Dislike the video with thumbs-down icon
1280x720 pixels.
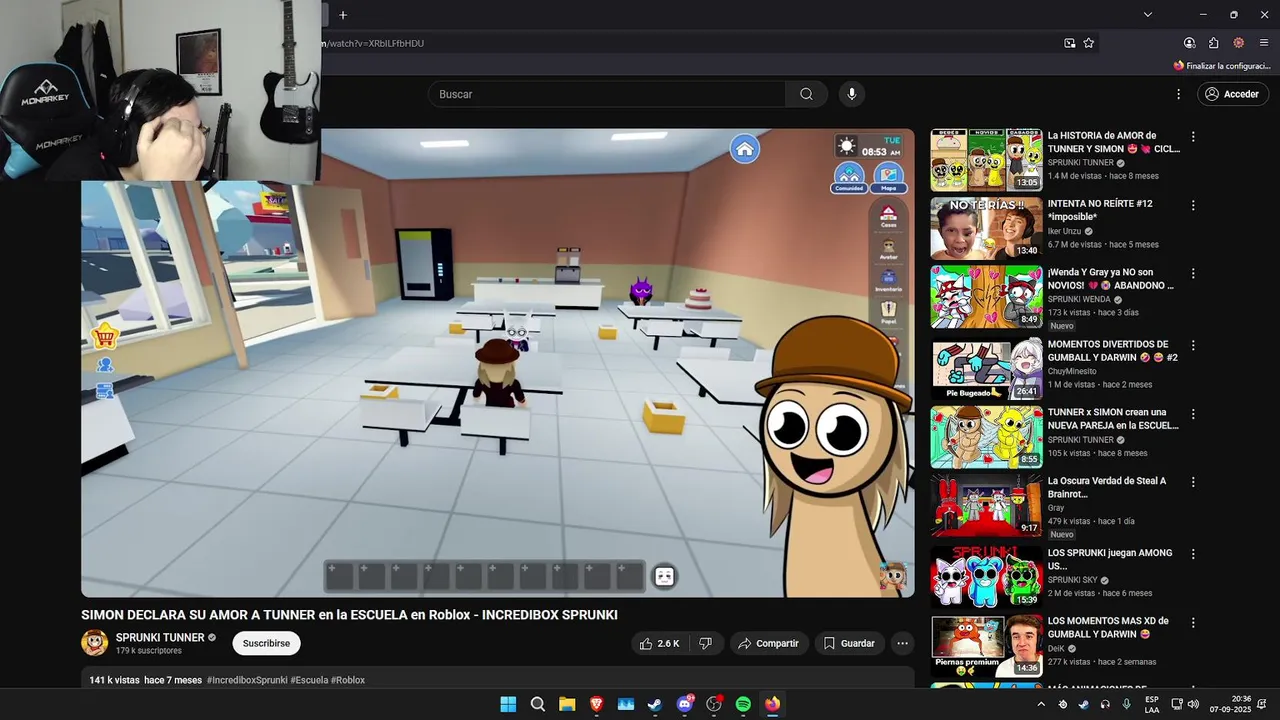point(705,643)
